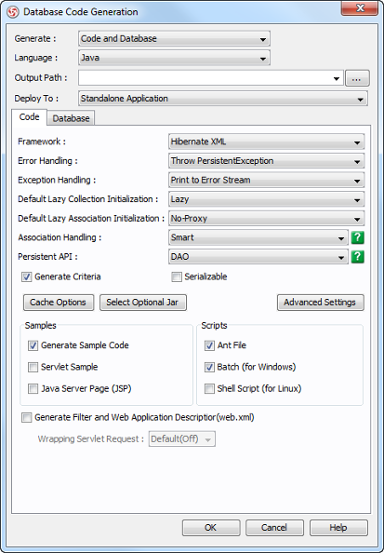Open Default Lazy Collection Initialization dropdown
The image size is (384, 553).
click(x=267, y=199)
